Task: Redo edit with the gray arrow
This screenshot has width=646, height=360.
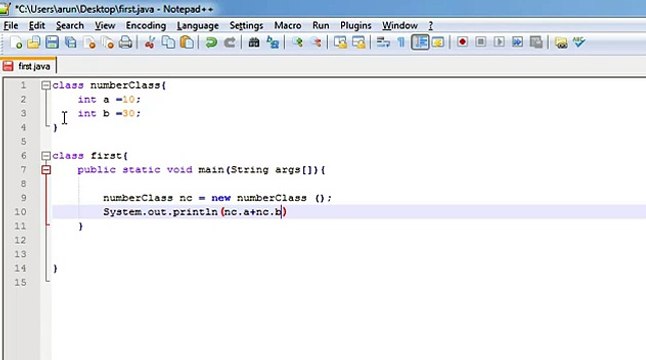Action: pyautogui.click(x=229, y=42)
